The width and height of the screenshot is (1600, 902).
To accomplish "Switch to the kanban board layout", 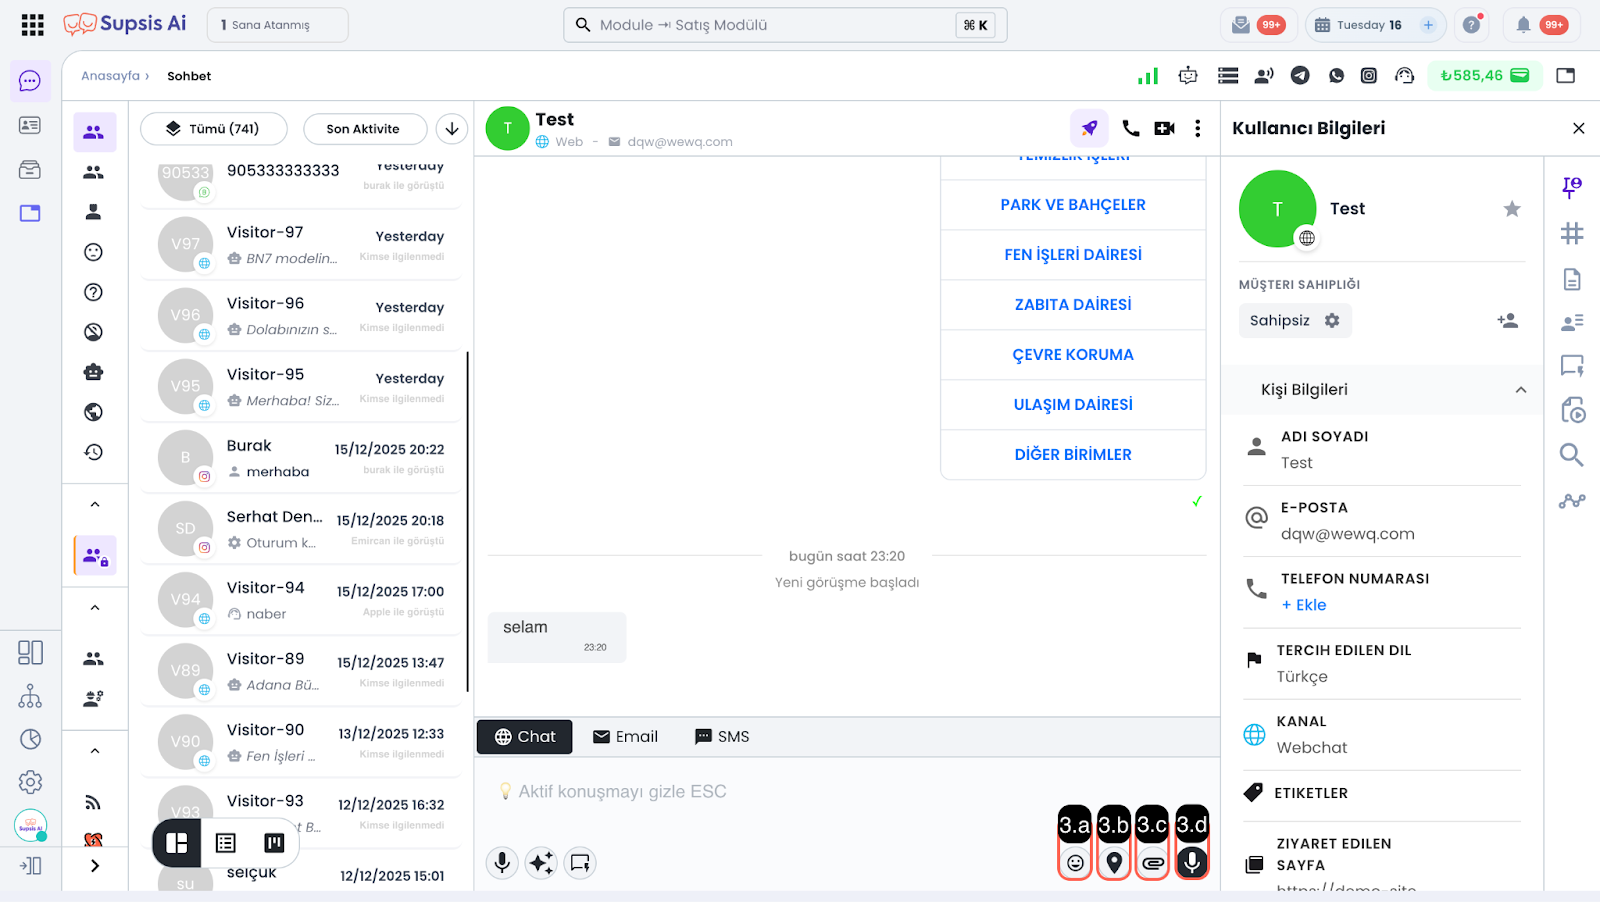I will [274, 843].
